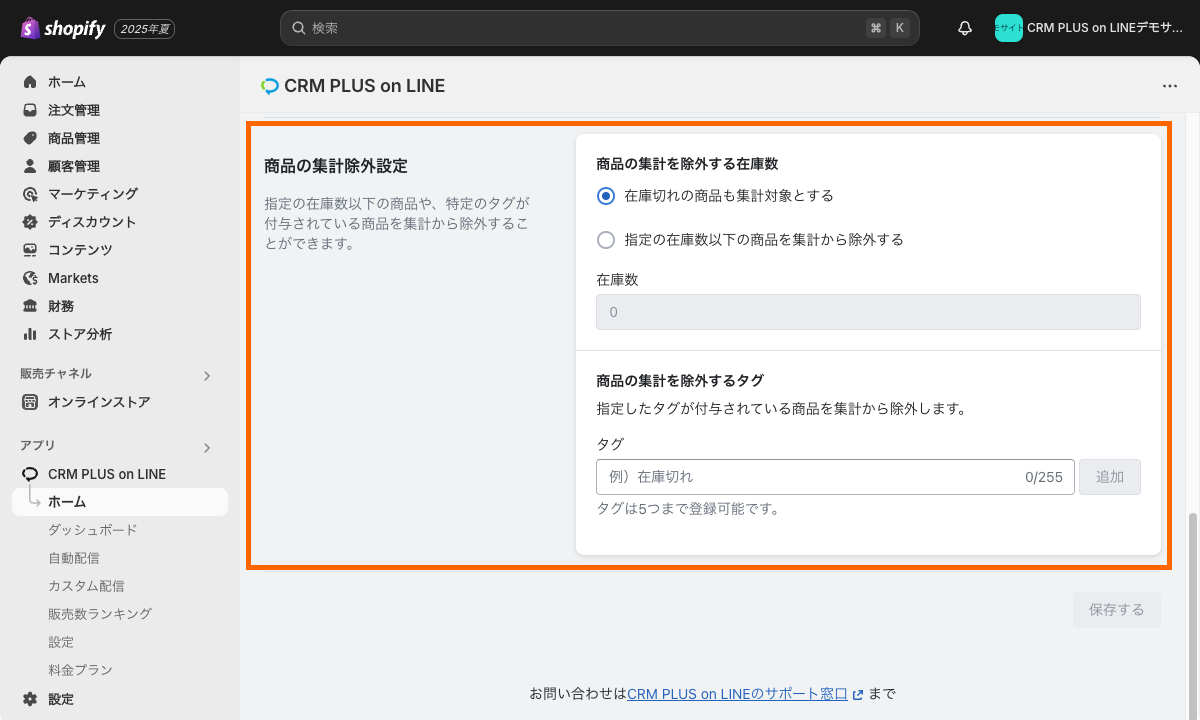Click the タグ input with 例）在庫切れ placeholder
Image resolution: width=1200 pixels, height=720 pixels.
point(835,477)
